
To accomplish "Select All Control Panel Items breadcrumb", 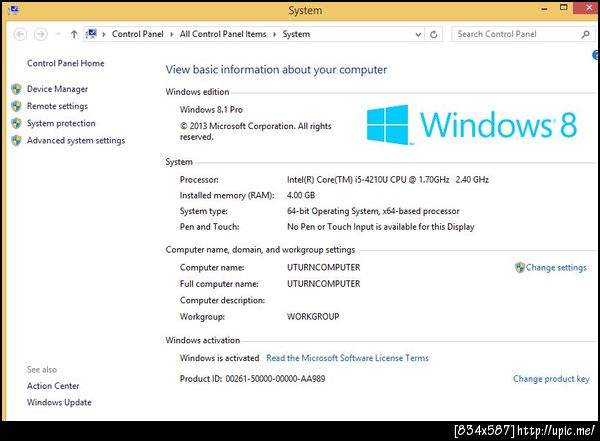I will (x=223, y=34).
